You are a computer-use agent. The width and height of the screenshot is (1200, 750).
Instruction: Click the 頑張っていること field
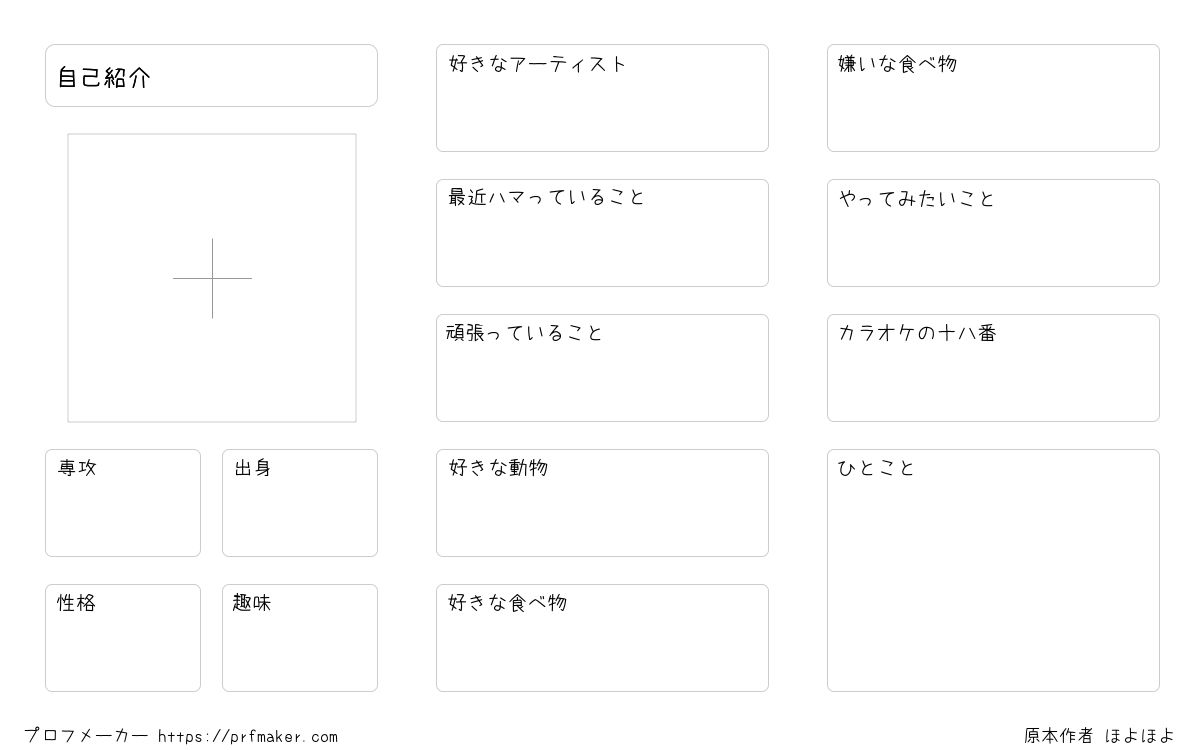click(602, 368)
